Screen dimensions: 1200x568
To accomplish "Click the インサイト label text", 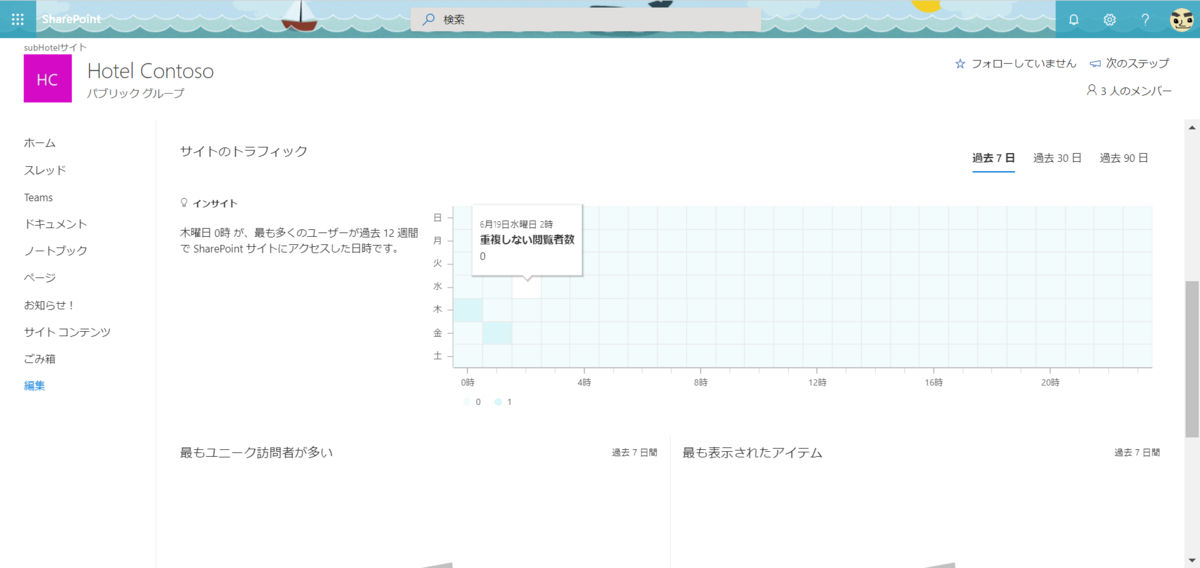I will click(x=215, y=203).
